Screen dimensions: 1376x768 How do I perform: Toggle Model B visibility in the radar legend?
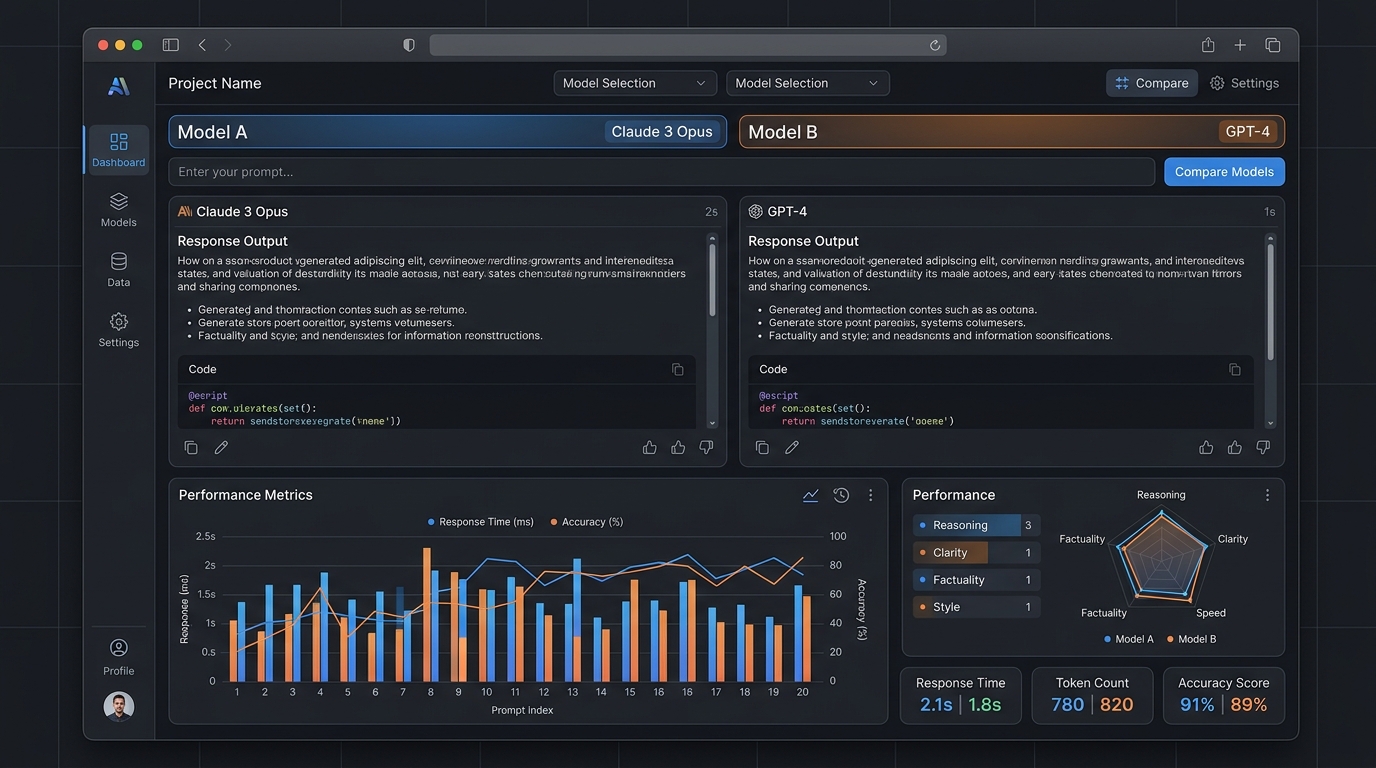point(1191,639)
